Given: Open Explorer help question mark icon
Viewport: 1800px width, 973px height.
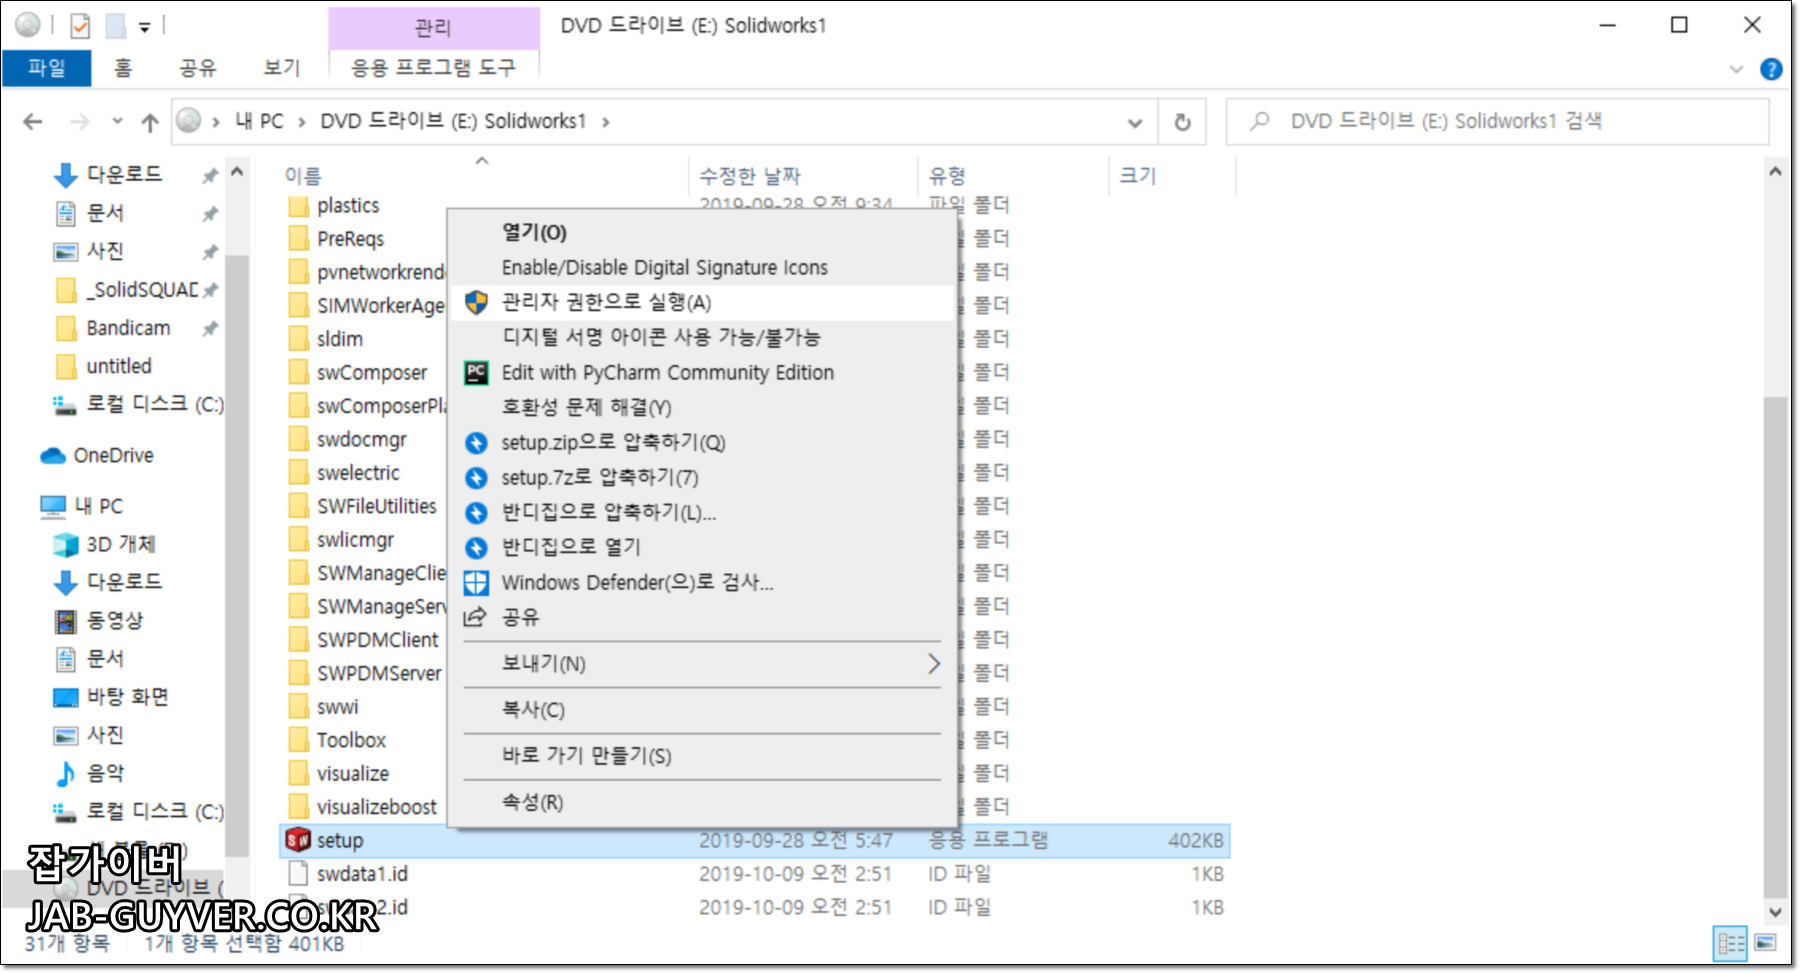Looking at the screenshot, I should [1770, 69].
